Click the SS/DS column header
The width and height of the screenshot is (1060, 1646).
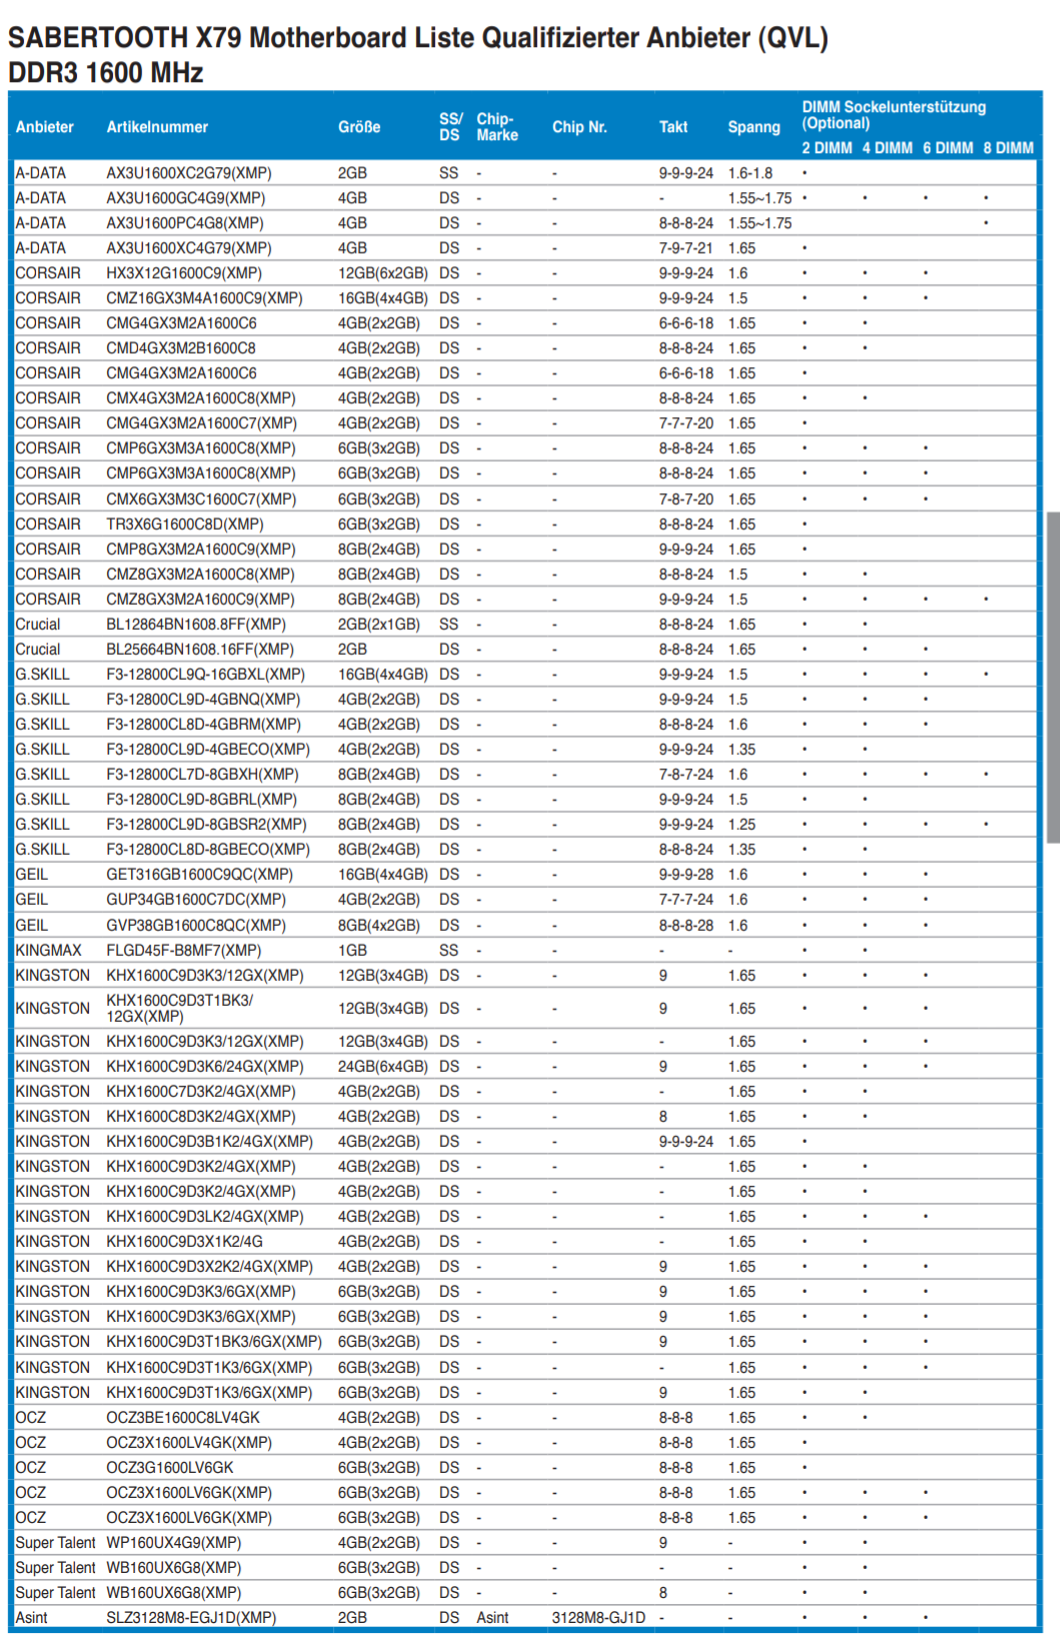click(x=451, y=127)
